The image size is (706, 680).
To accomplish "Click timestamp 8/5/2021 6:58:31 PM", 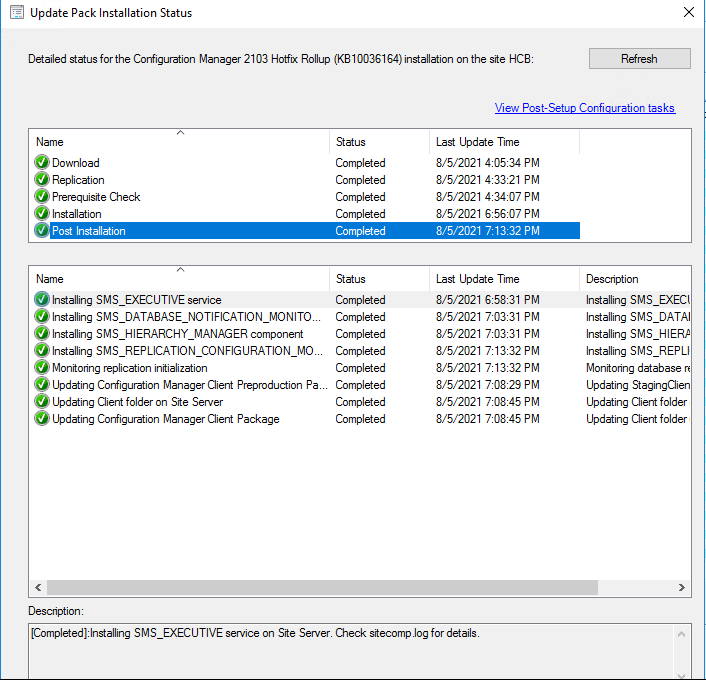I will click(488, 299).
